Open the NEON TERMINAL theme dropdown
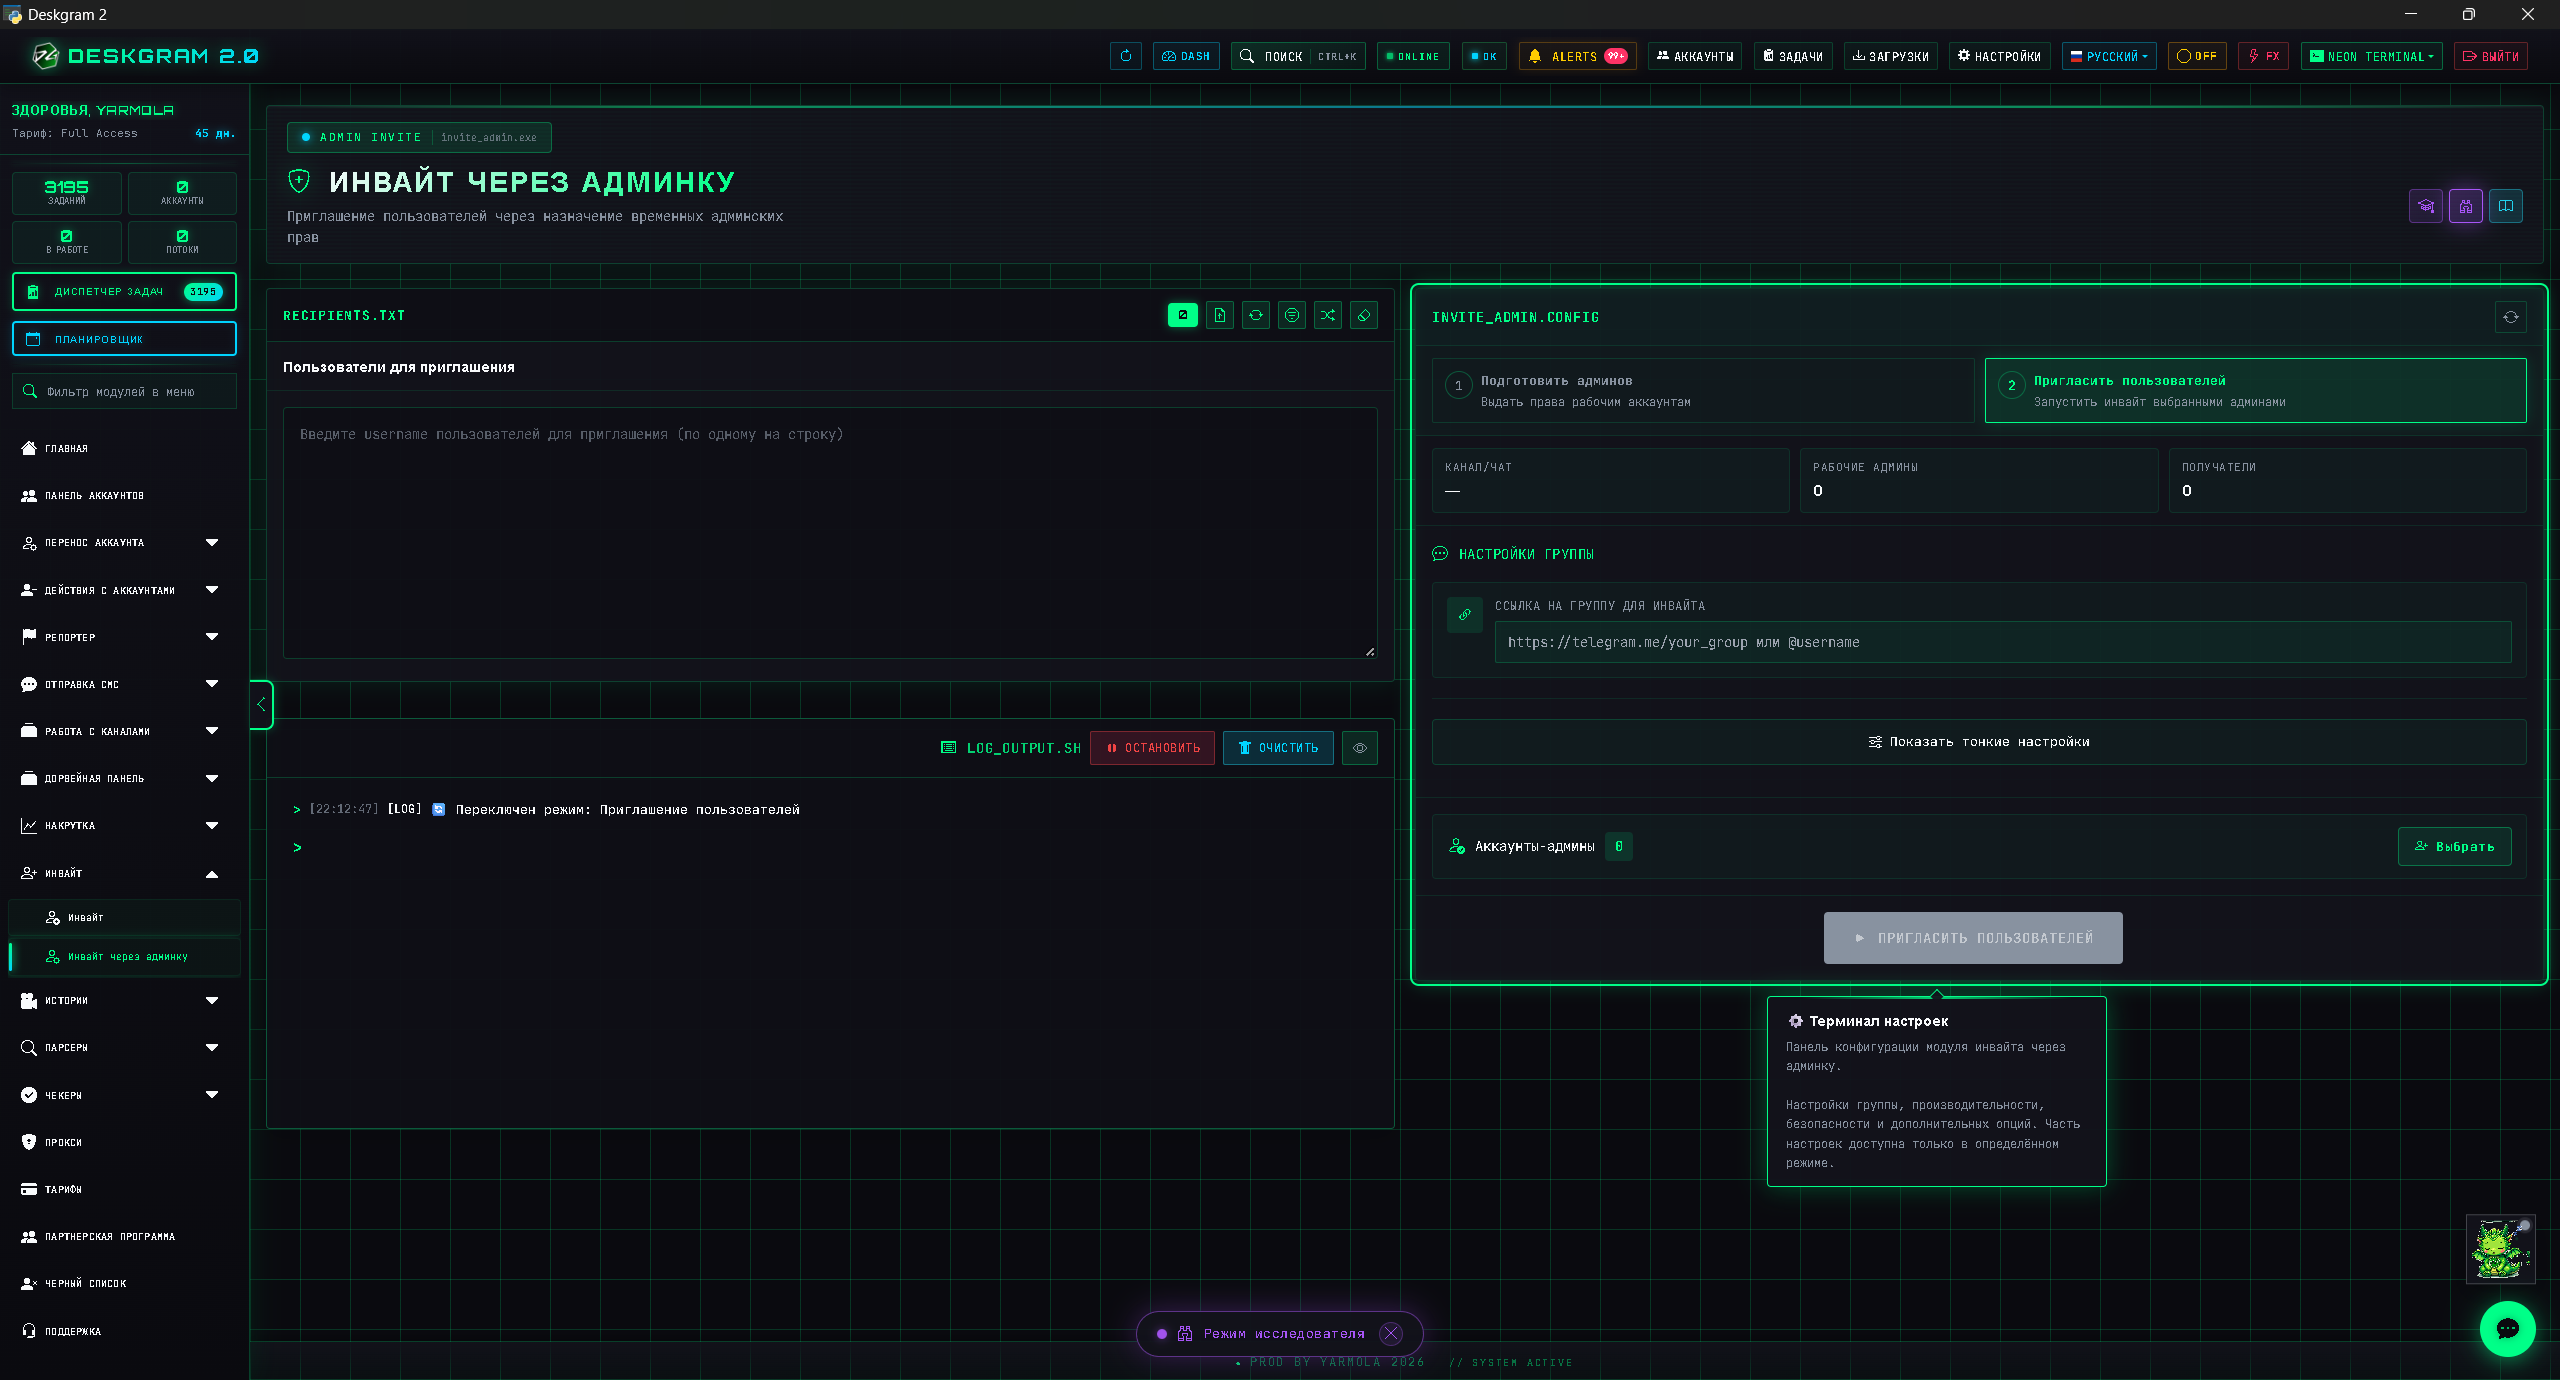 tap(2371, 56)
